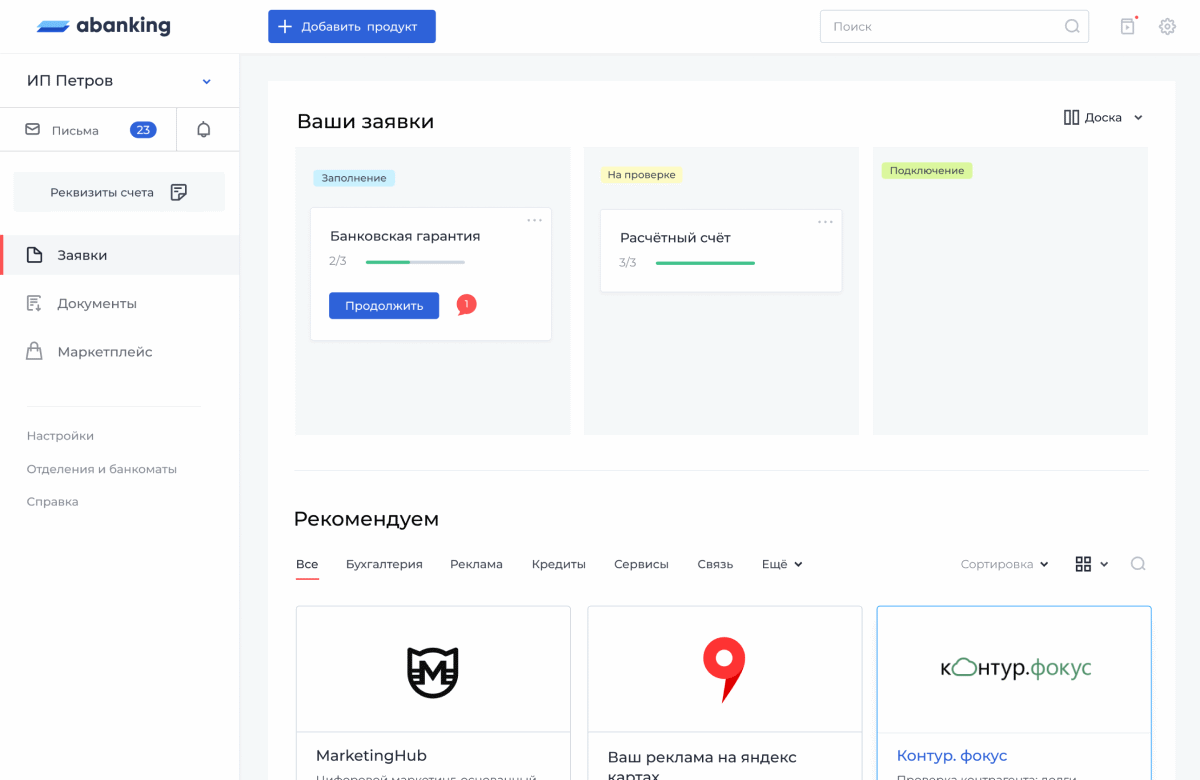Open Справка link
The width and height of the screenshot is (1200, 780).
coord(52,502)
